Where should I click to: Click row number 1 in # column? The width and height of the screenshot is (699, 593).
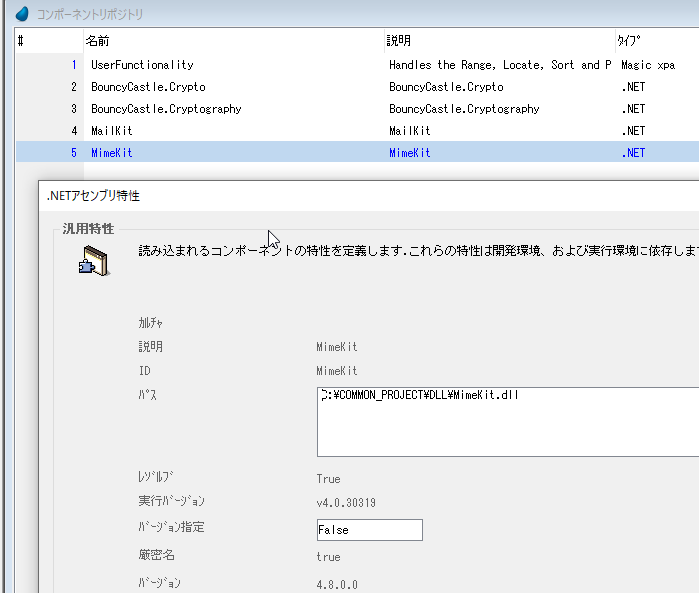73,65
